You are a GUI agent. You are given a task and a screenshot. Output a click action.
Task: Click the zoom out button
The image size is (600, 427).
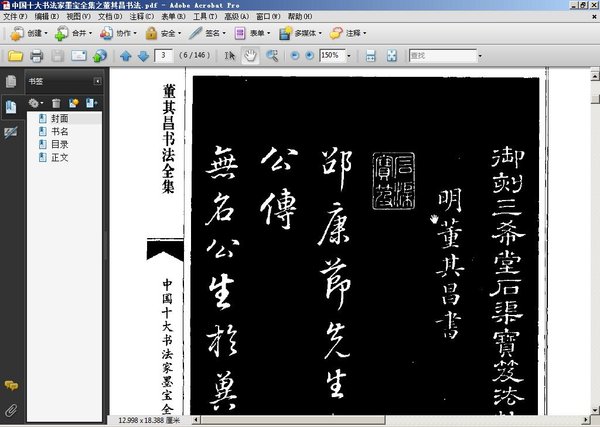point(294,55)
